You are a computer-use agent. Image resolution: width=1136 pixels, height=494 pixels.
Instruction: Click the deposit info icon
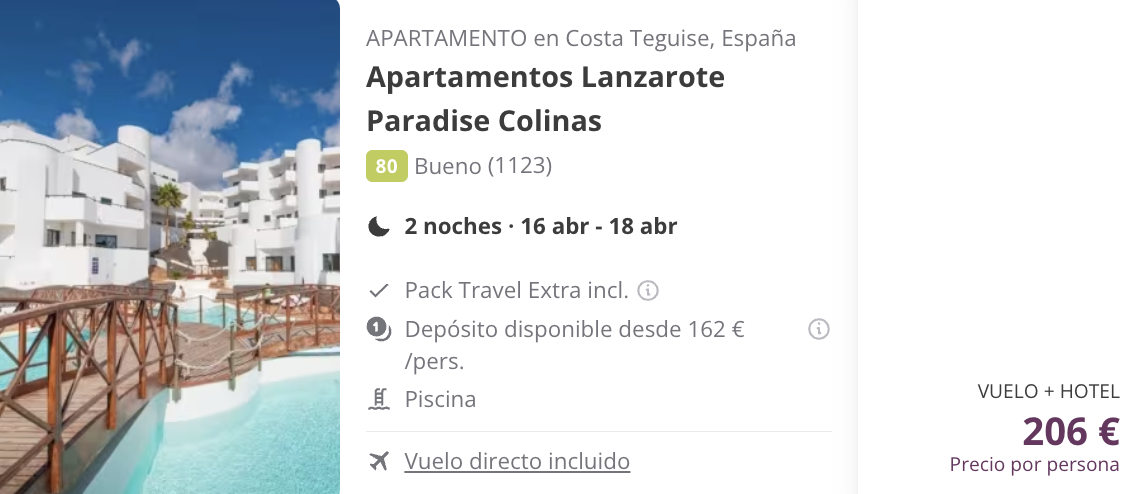pos(819,330)
